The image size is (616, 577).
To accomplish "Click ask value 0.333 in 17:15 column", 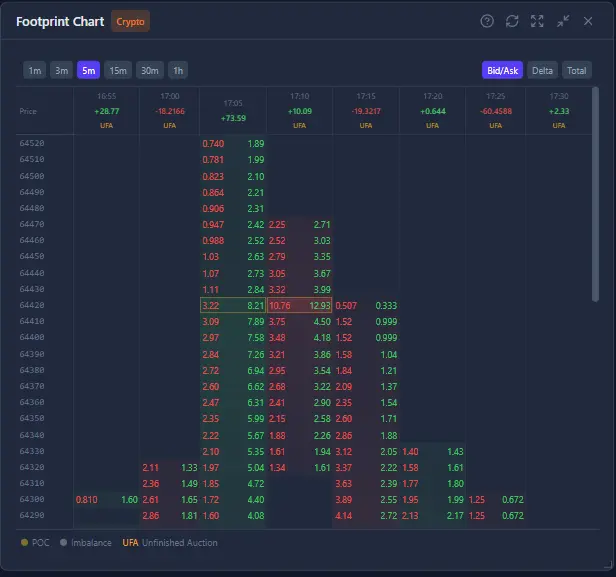I will click(386, 306).
